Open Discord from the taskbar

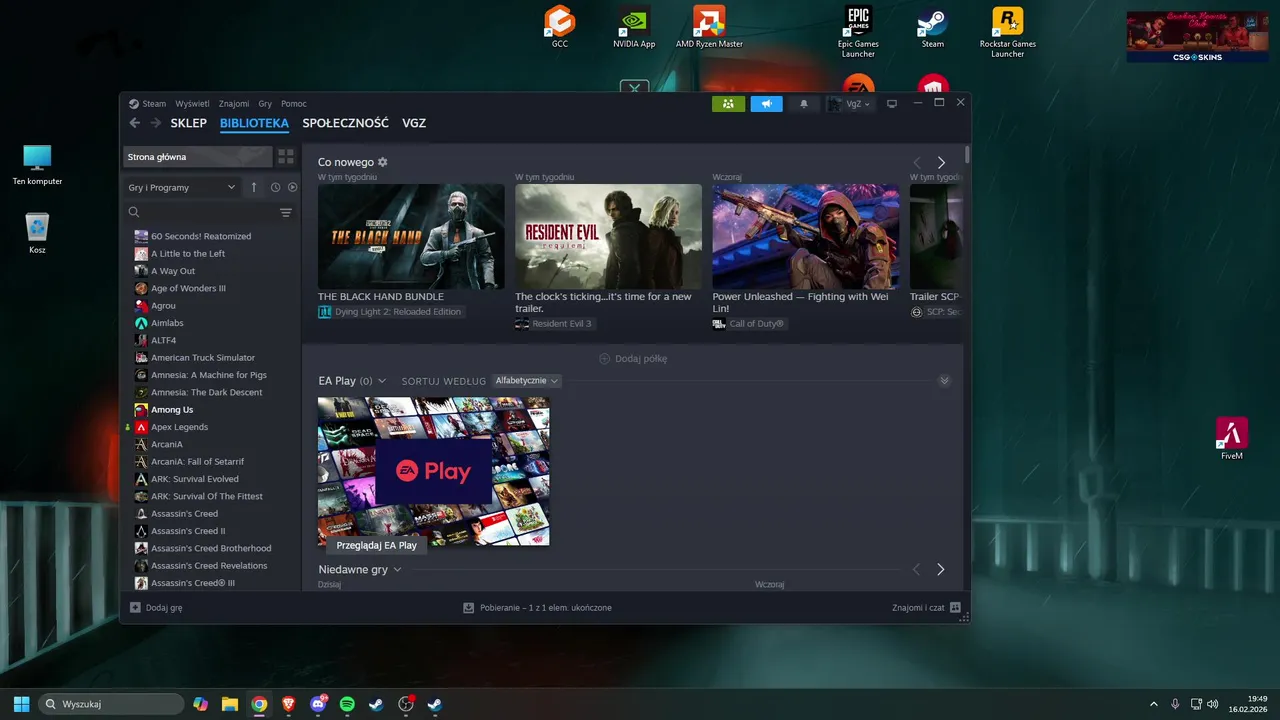click(x=318, y=704)
